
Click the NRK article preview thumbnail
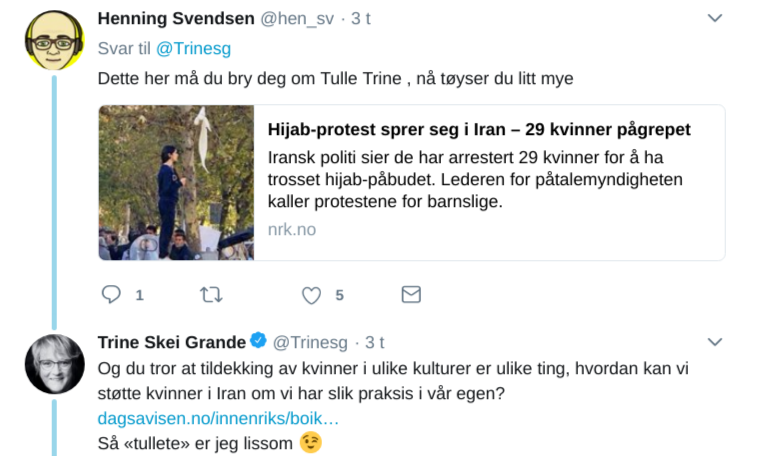click(176, 183)
